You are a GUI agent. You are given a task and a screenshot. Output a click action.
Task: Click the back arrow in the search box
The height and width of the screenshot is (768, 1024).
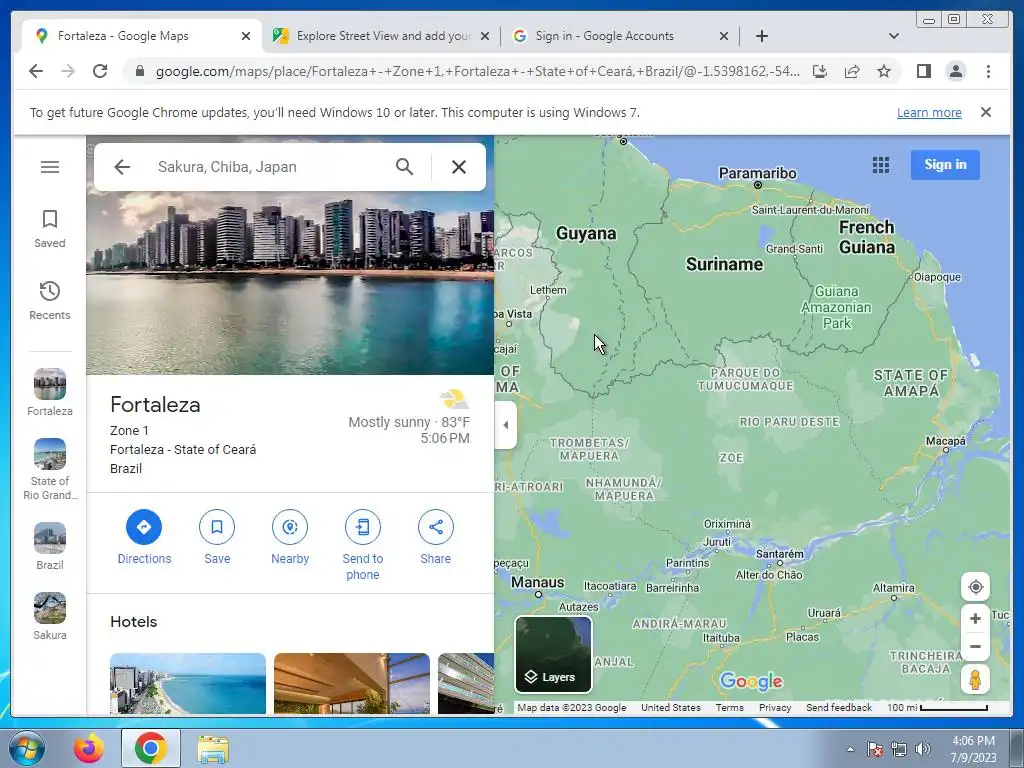click(x=122, y=167)
